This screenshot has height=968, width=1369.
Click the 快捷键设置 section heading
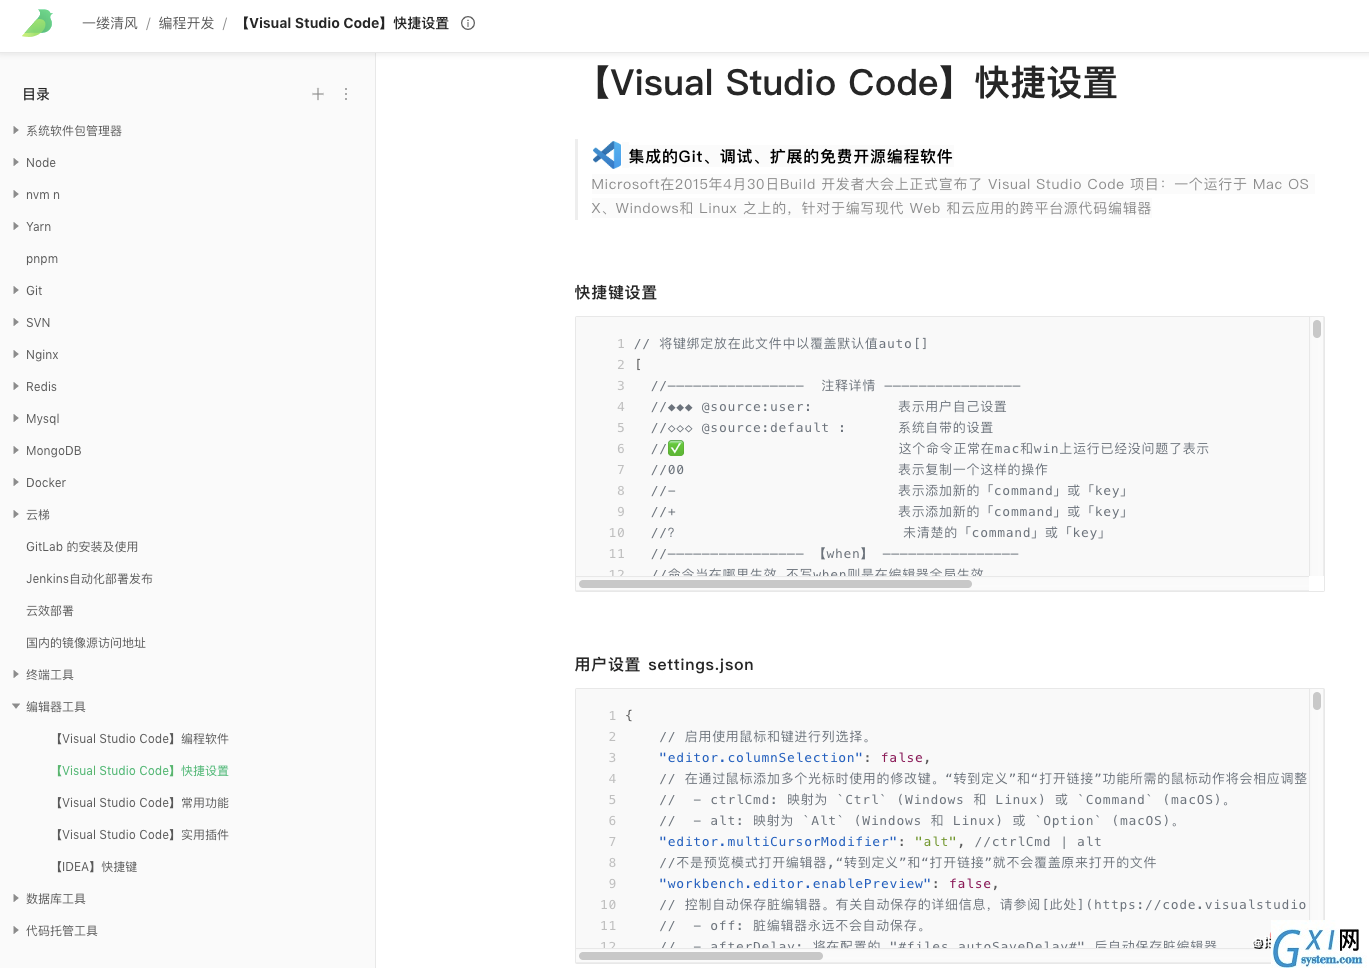[616, 293]
